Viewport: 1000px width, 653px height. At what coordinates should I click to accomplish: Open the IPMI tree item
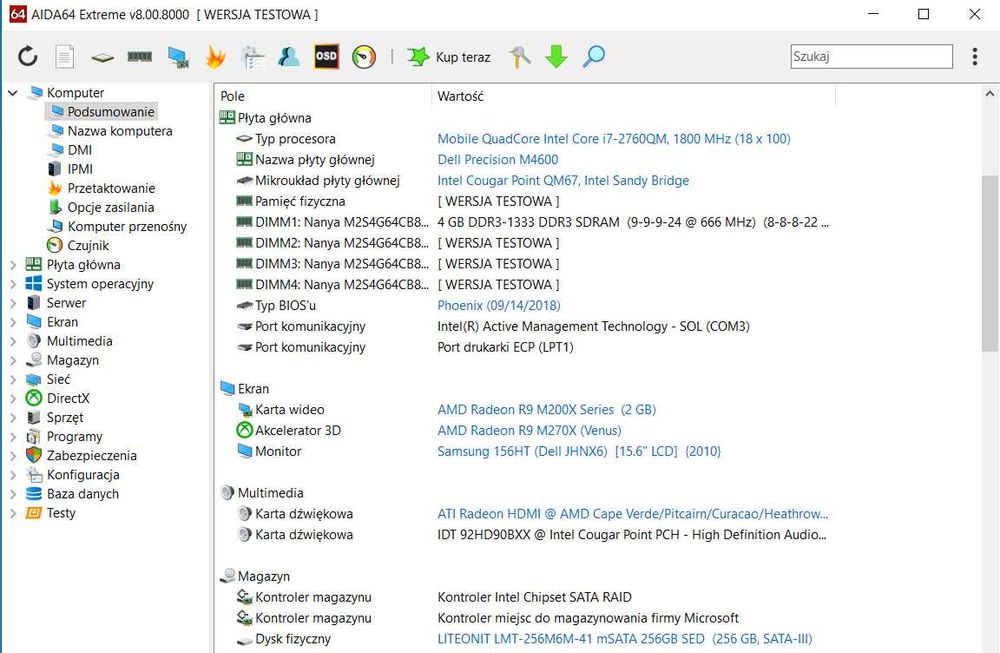(x=80, y=169)
